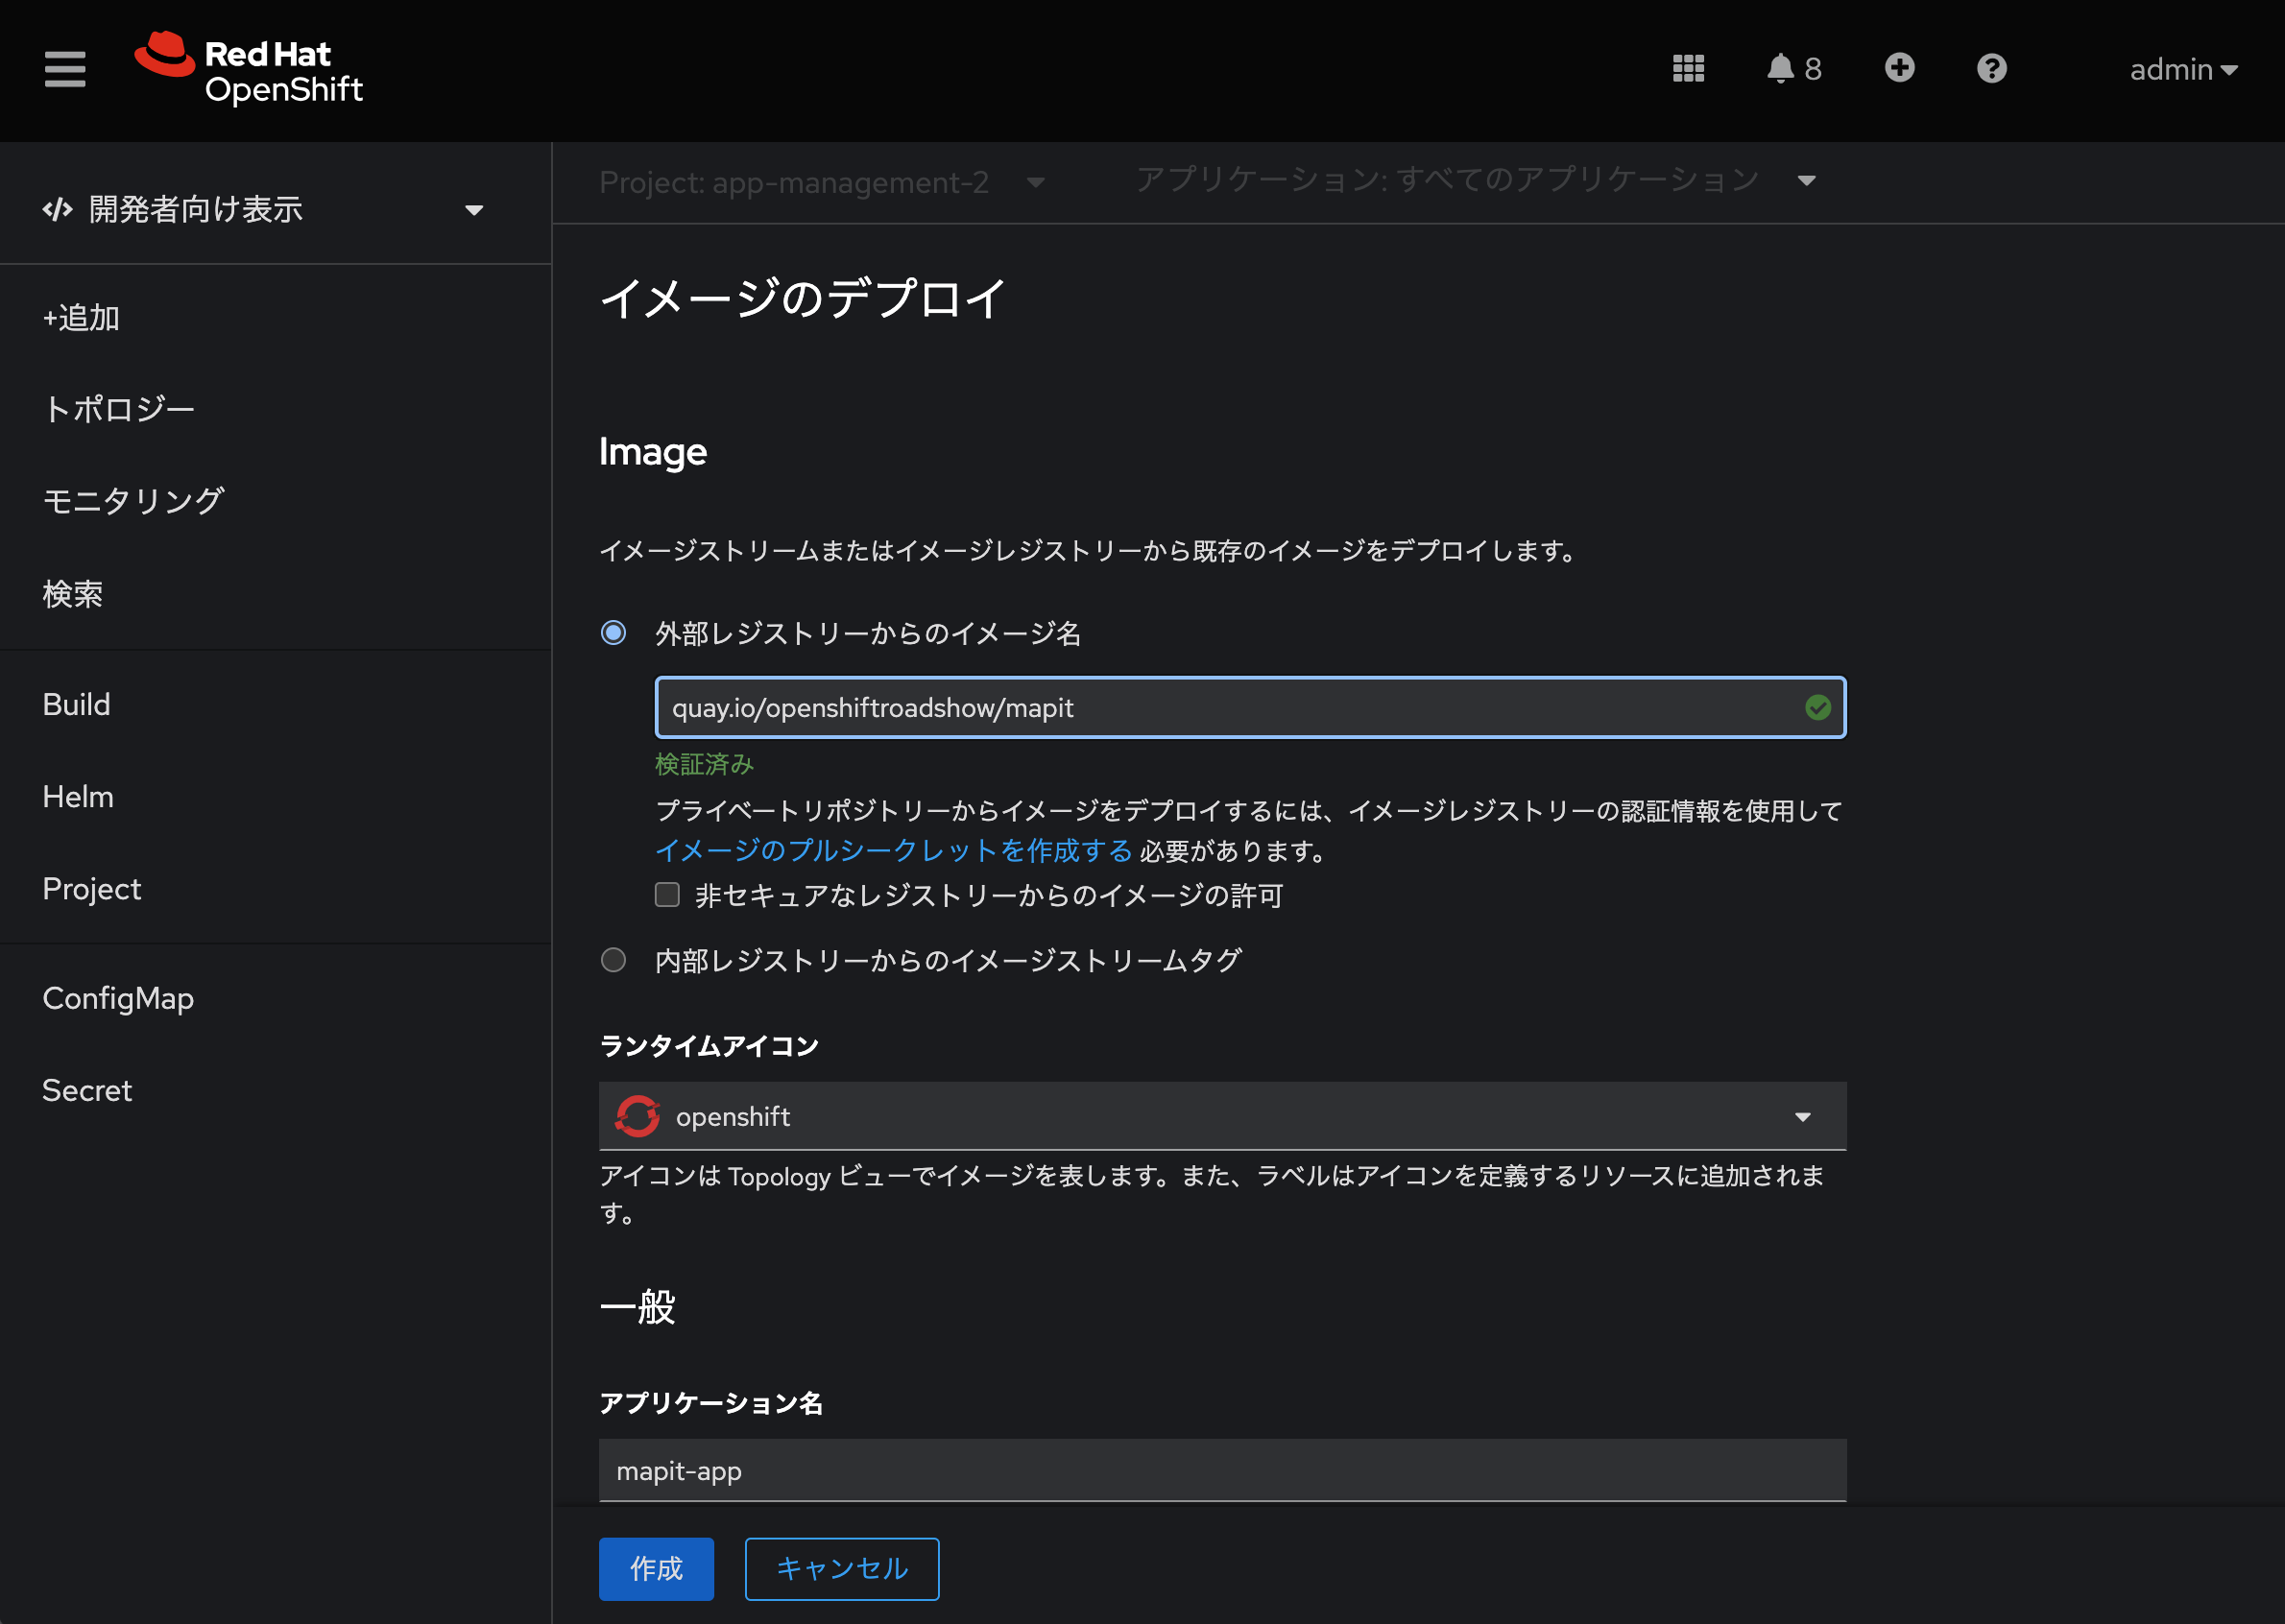The width and height of the screenshot is (2285, 1624).
Task: Open the application filter dropdown
Action: [x=1476, y=180]
